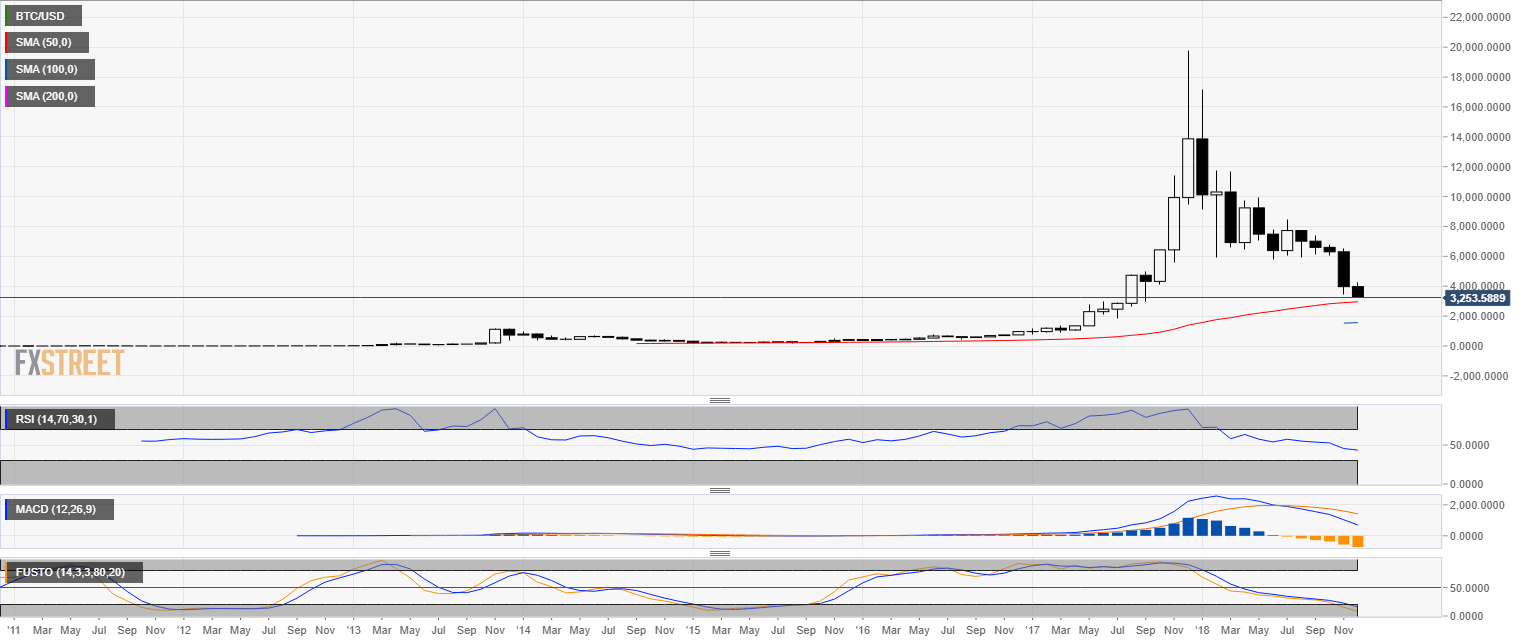Viewport: 1531px width, 643px height.
Task: Click the tallest blue MACD histogram bar
Action: (x=1188, y=526)
